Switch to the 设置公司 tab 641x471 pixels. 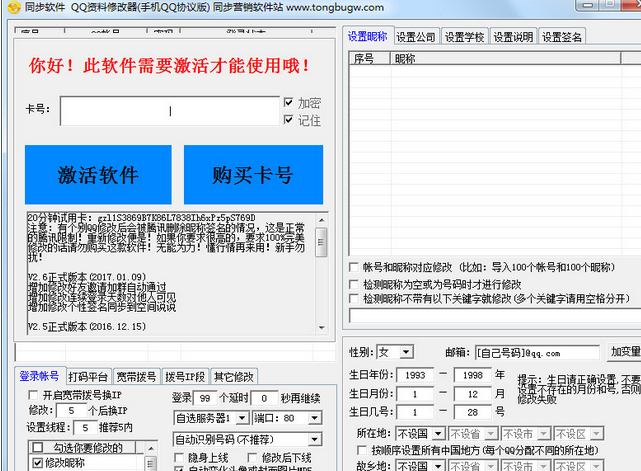416,37
